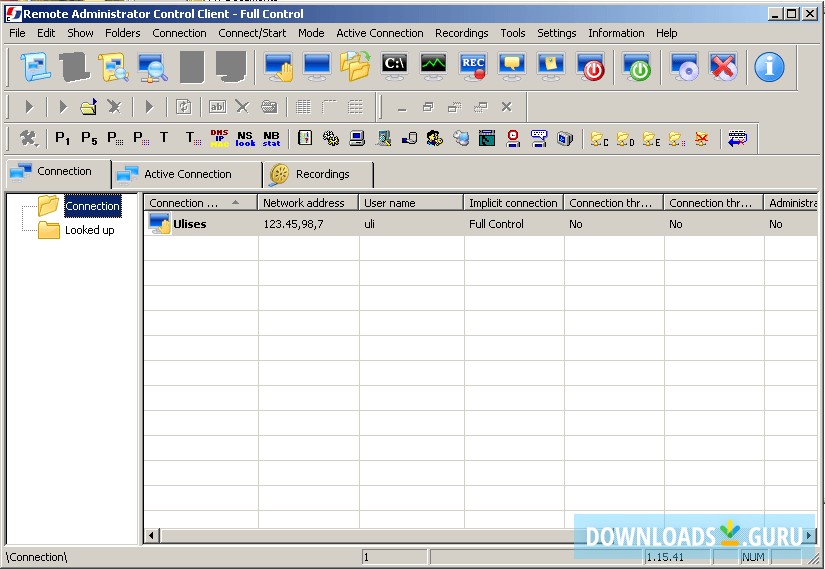This screenshot has height=569, width=825.
Task: Open the Folders menu
Action: pos(123,33)
